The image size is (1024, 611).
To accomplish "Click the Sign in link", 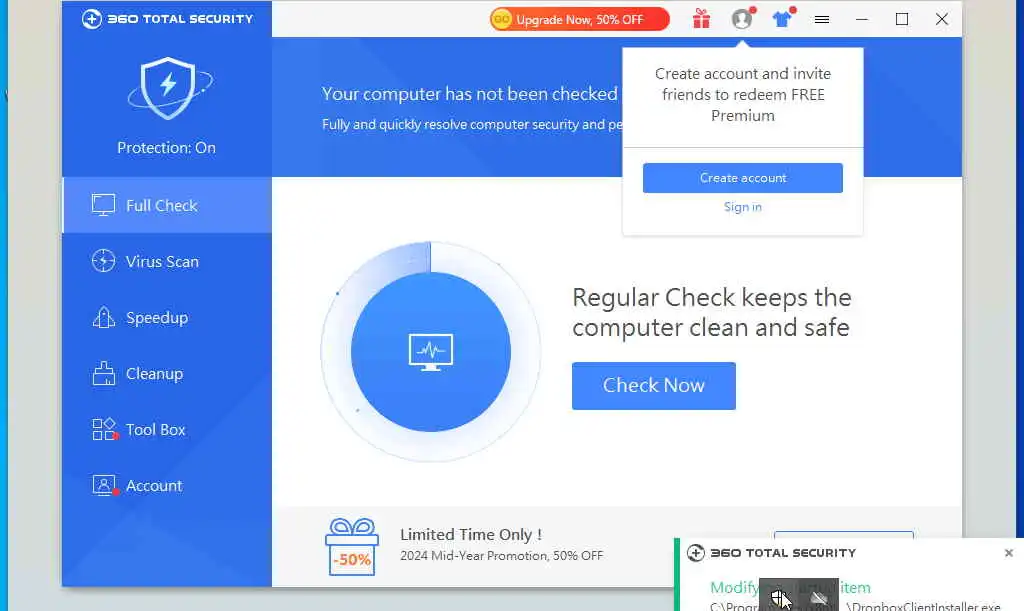I will tap(743, 207).
